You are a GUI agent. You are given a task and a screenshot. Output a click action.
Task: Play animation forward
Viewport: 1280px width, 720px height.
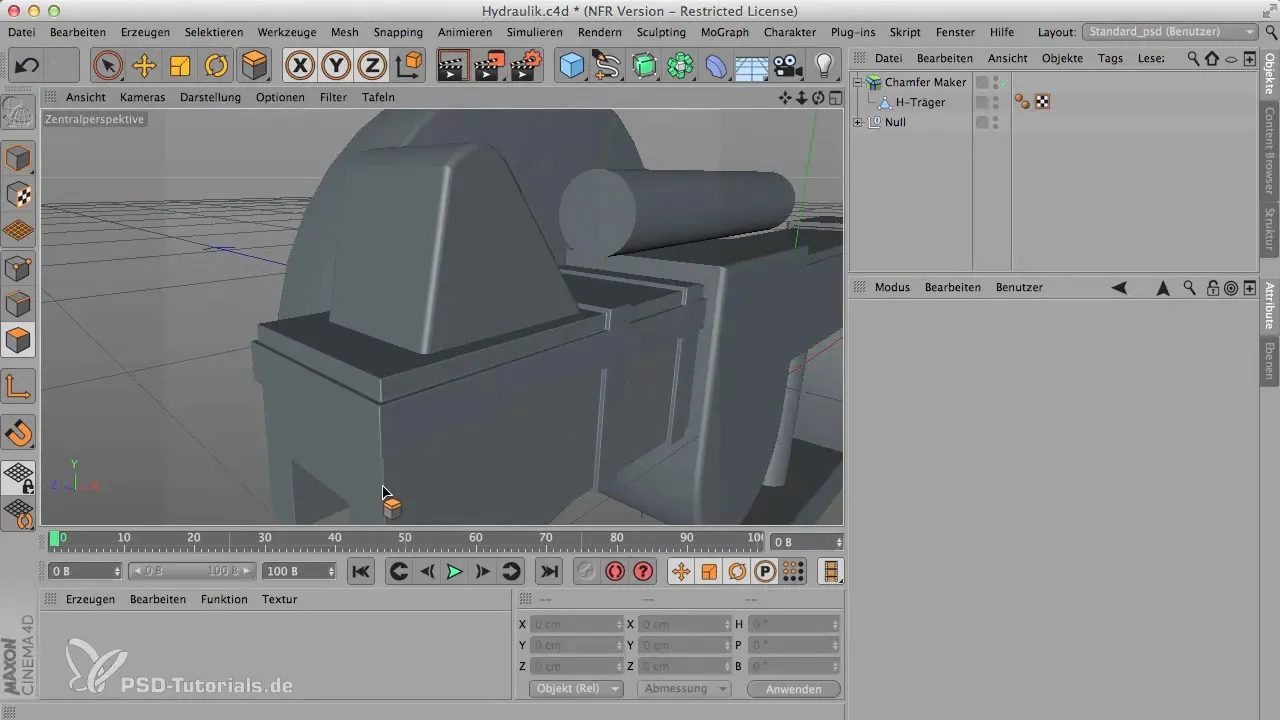[454, 571]
